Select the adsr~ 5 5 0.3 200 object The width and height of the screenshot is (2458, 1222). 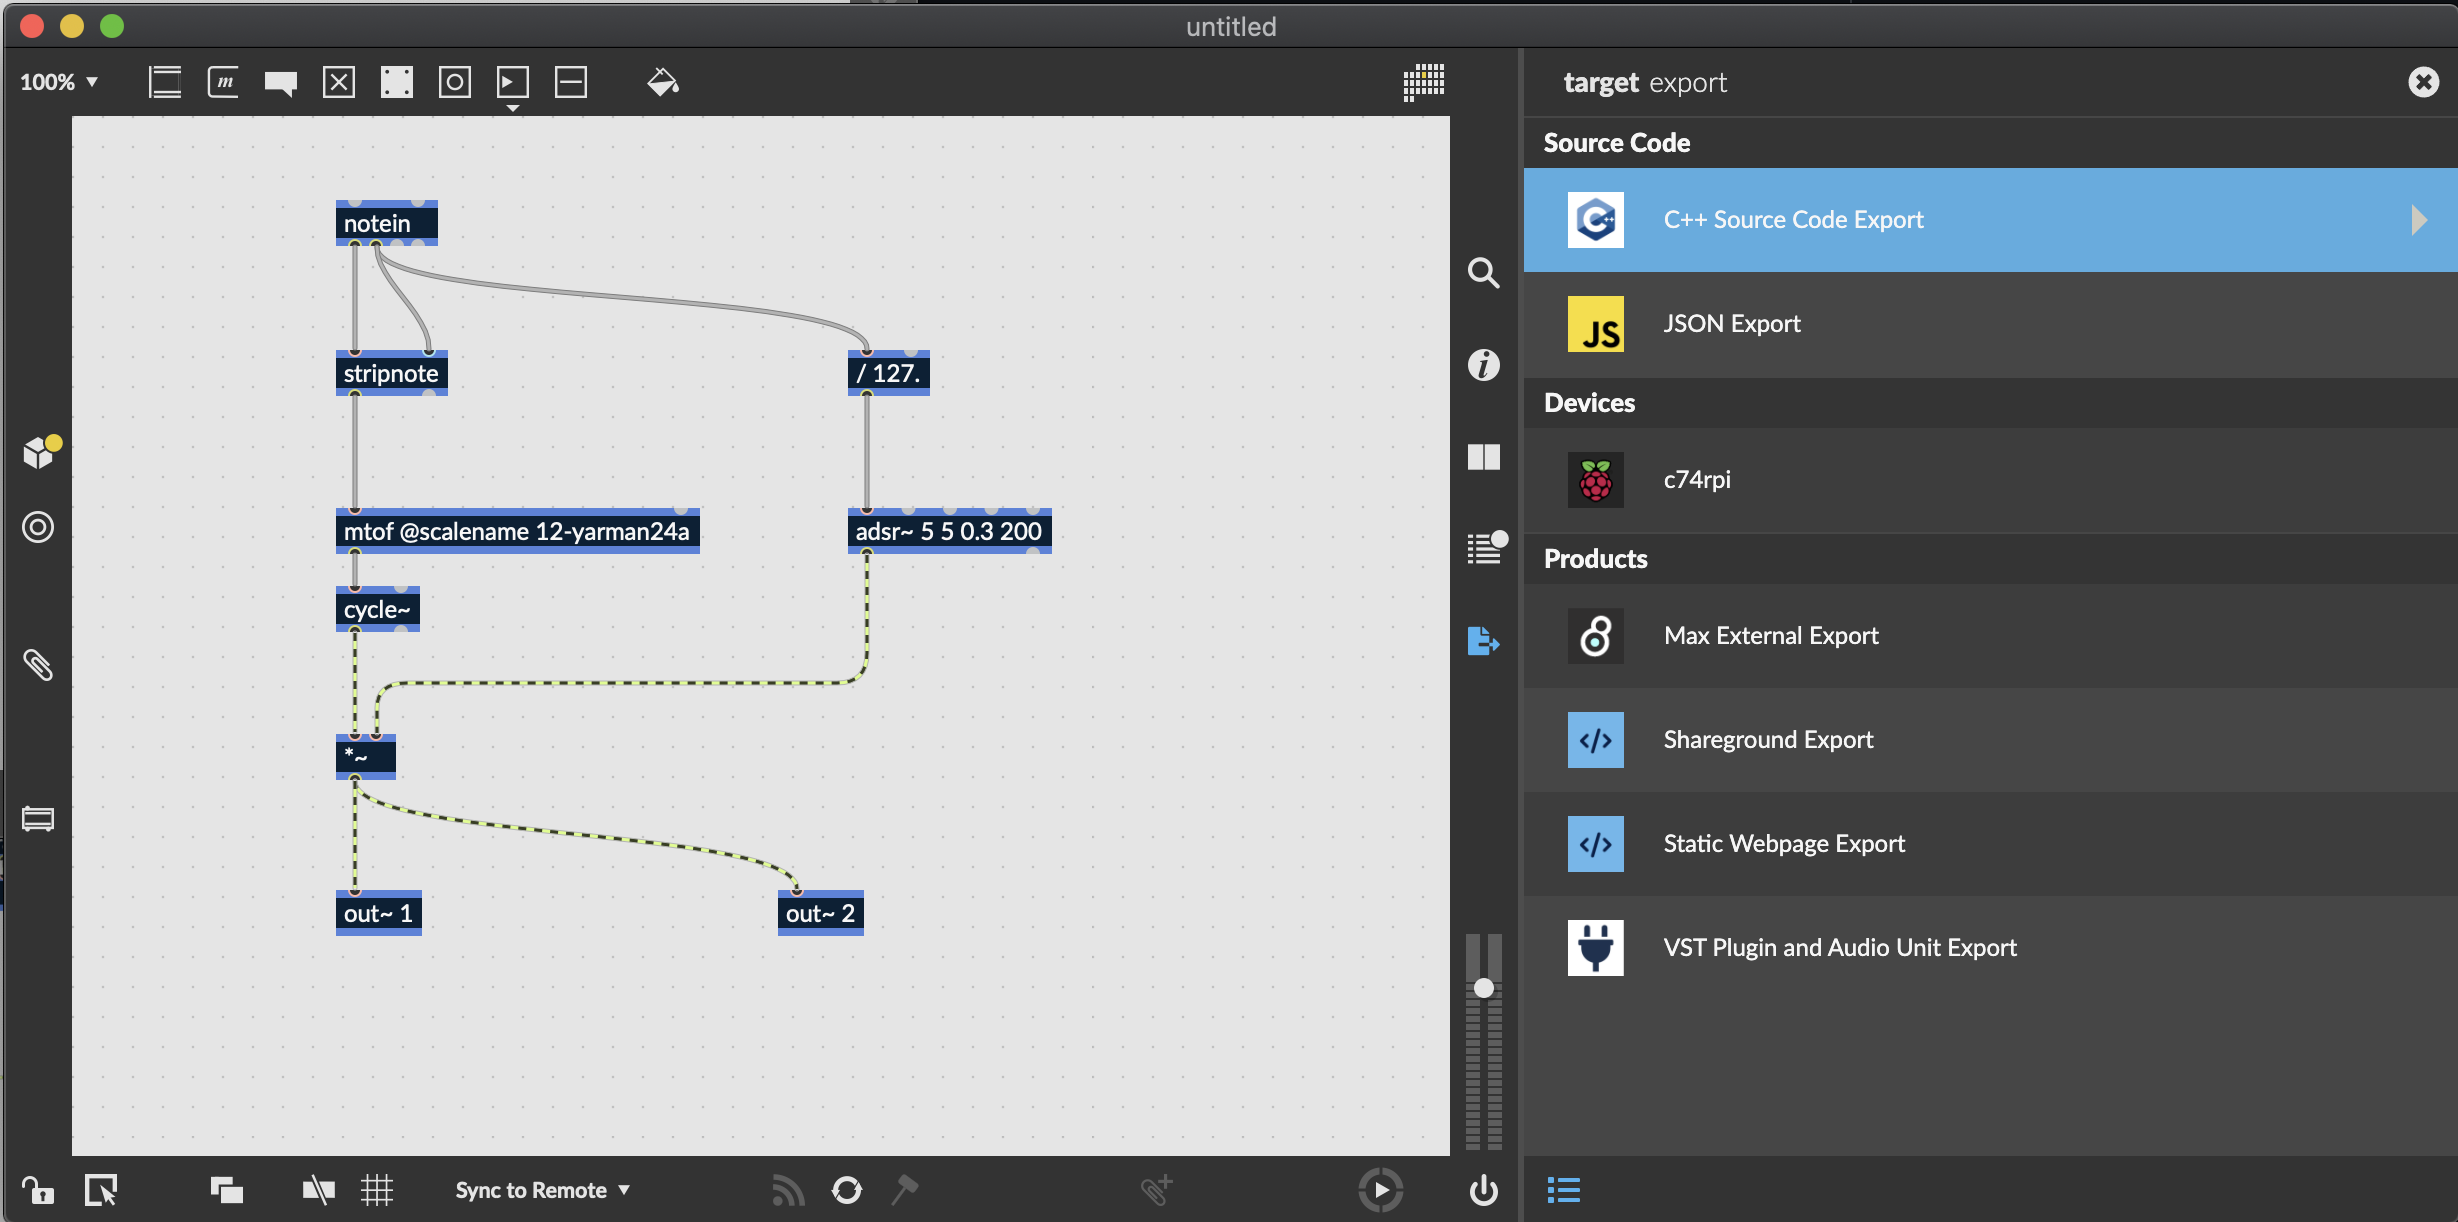[x=948, y=531]
